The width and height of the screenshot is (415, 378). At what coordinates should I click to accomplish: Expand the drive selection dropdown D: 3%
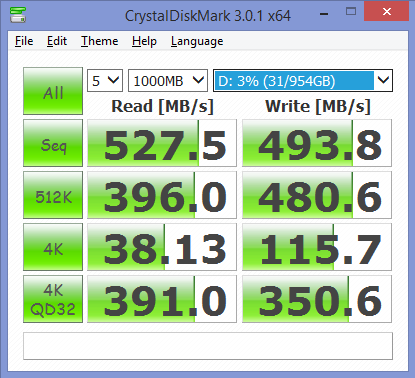click(303, 81)
